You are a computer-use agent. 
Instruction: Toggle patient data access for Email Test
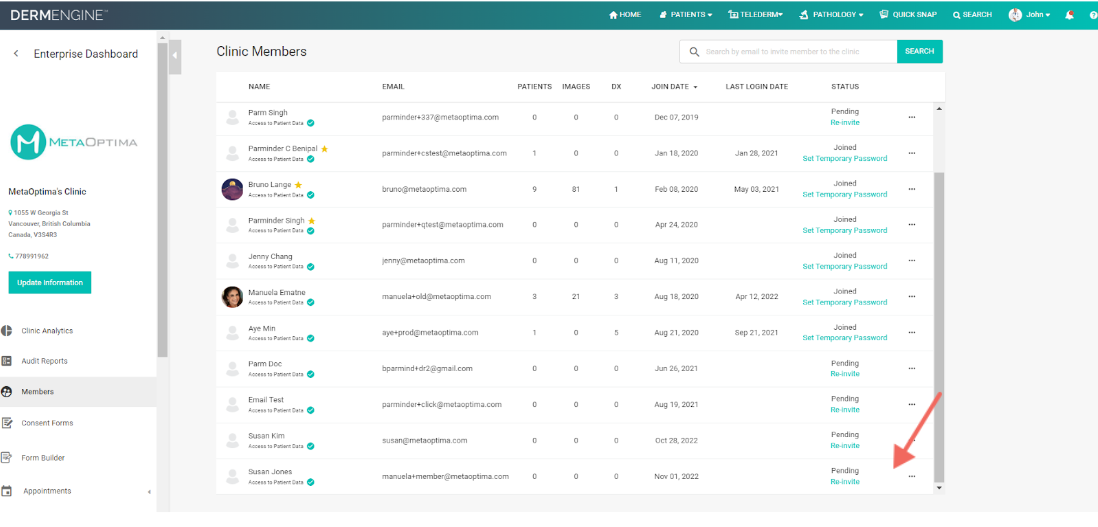(x=310, y=410)
